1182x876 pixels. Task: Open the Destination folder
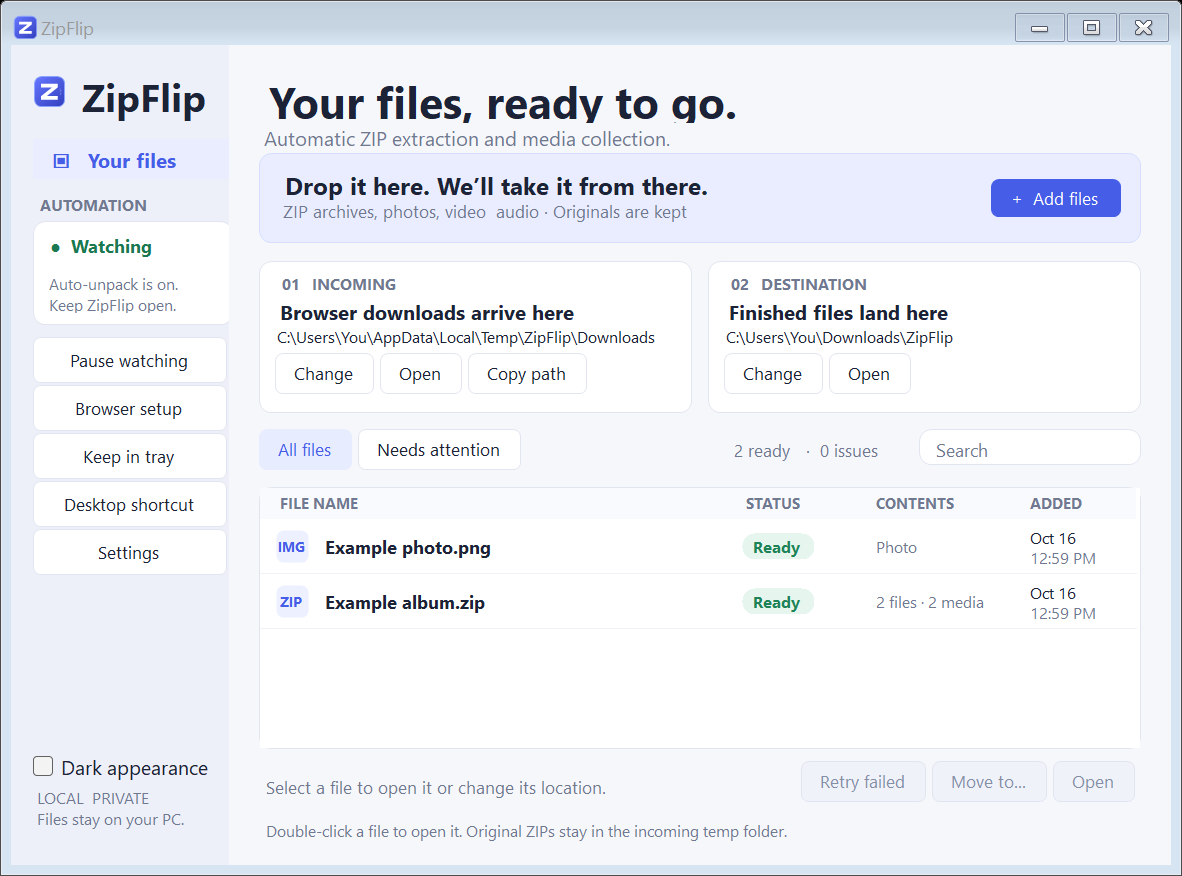pyautogui.click(x=869, y=374)
